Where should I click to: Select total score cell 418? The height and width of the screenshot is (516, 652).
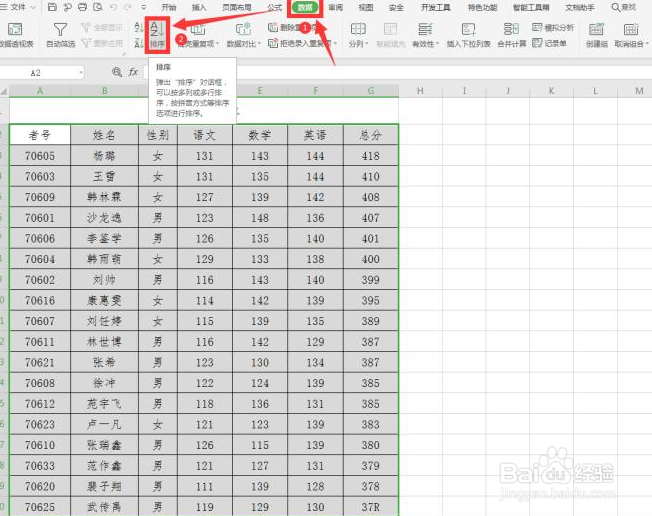pos(370,156)
